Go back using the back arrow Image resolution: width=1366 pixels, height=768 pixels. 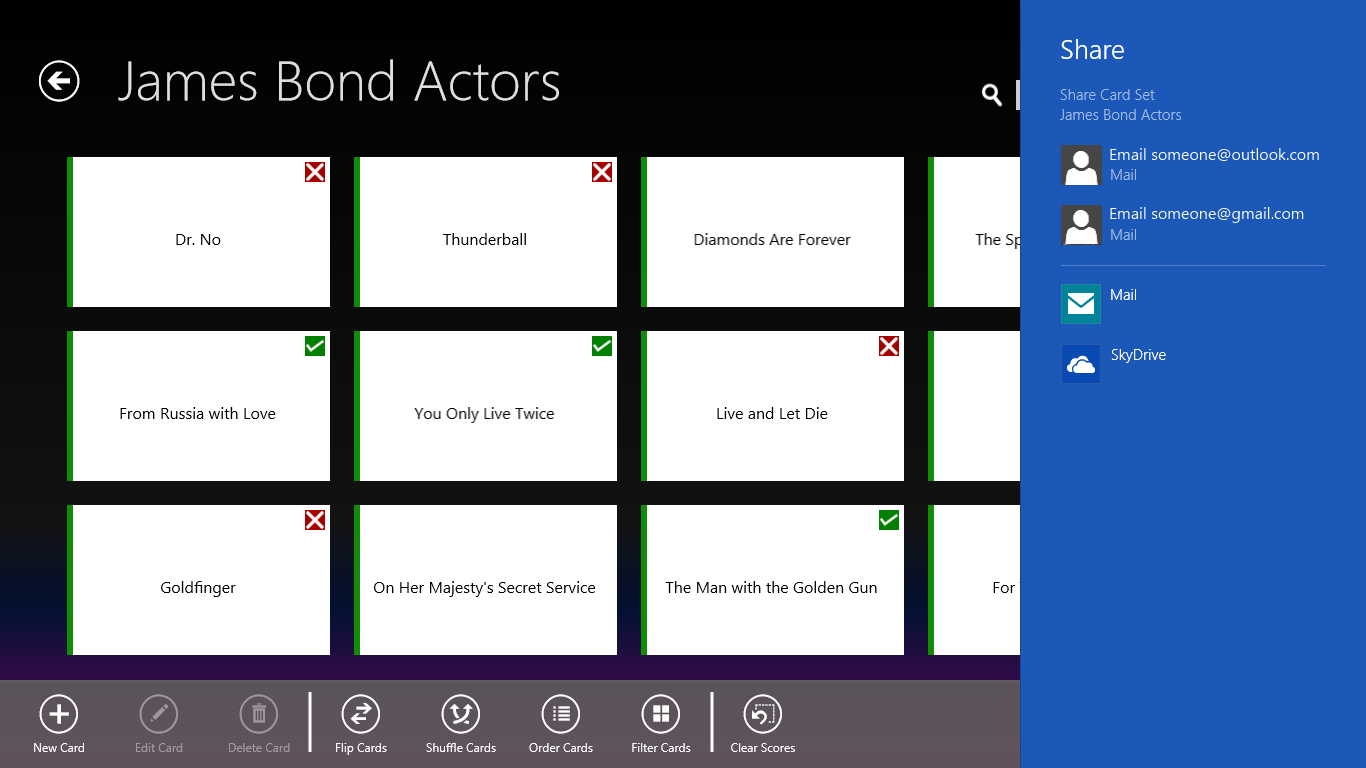click(x=58, y=81)
